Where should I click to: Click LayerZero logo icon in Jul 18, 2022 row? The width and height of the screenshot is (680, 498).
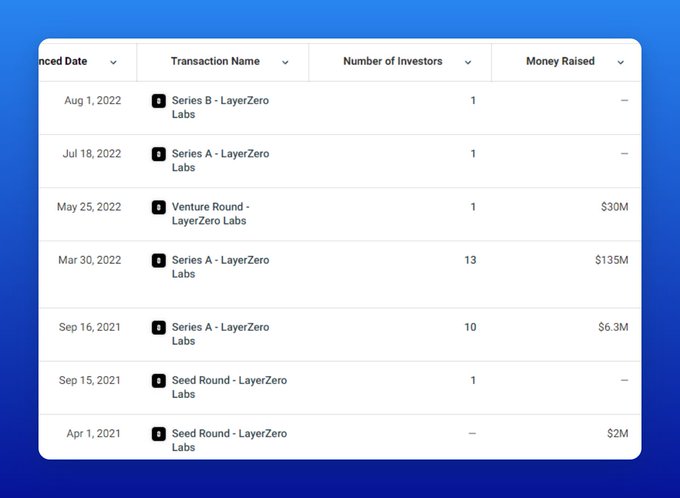pos(158,154)
